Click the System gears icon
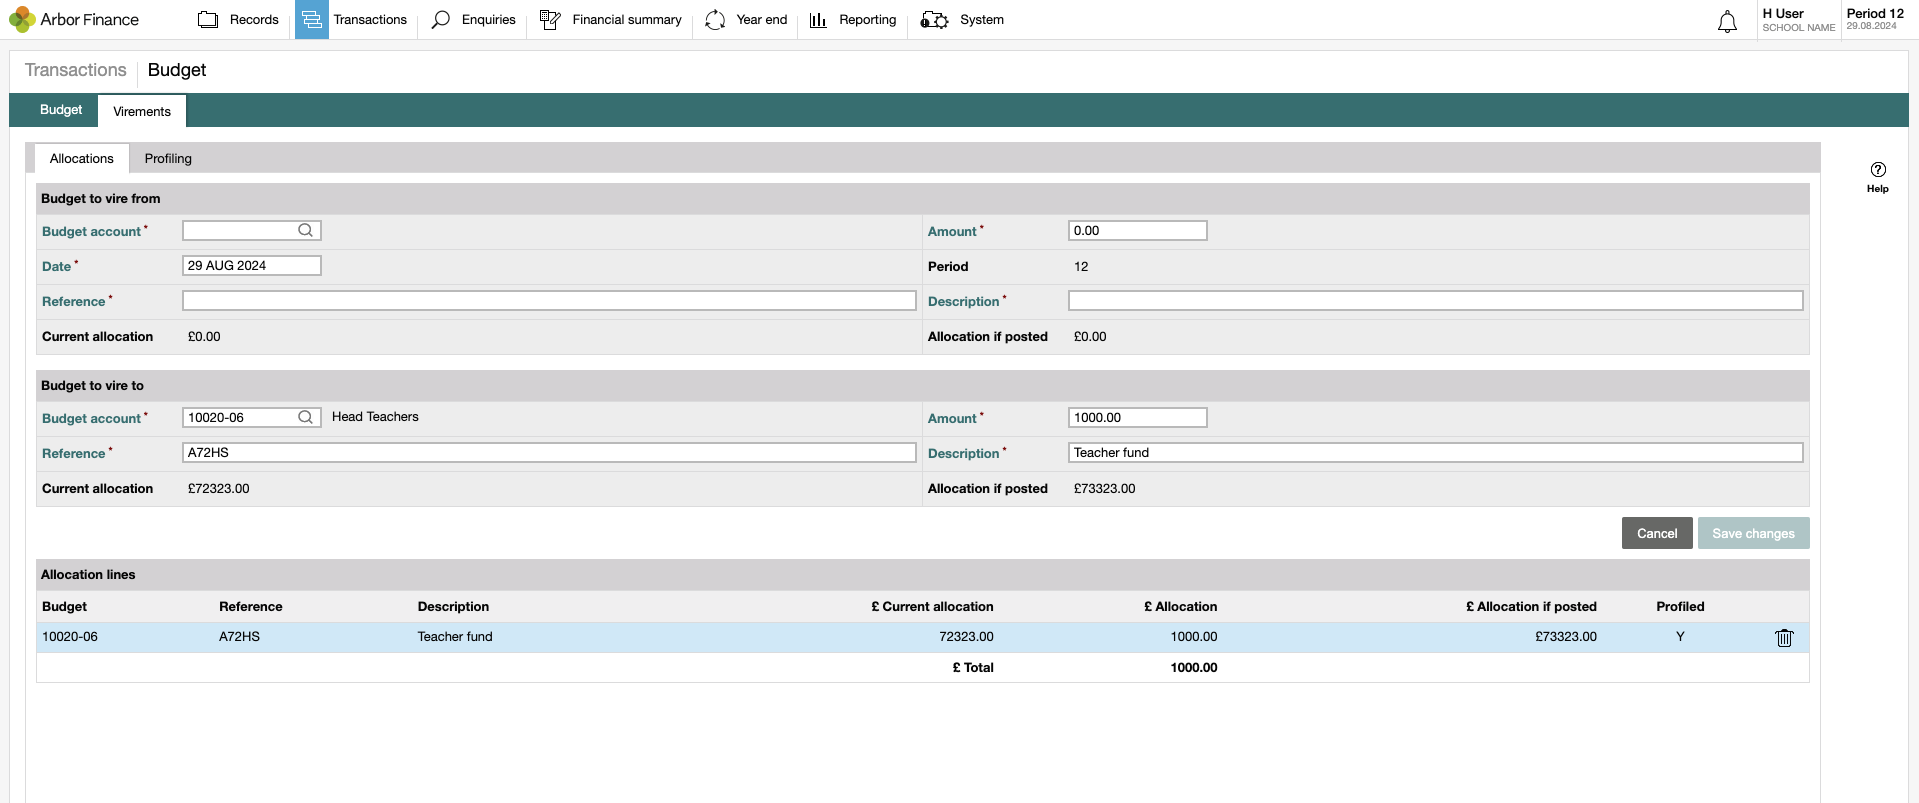 934,20
